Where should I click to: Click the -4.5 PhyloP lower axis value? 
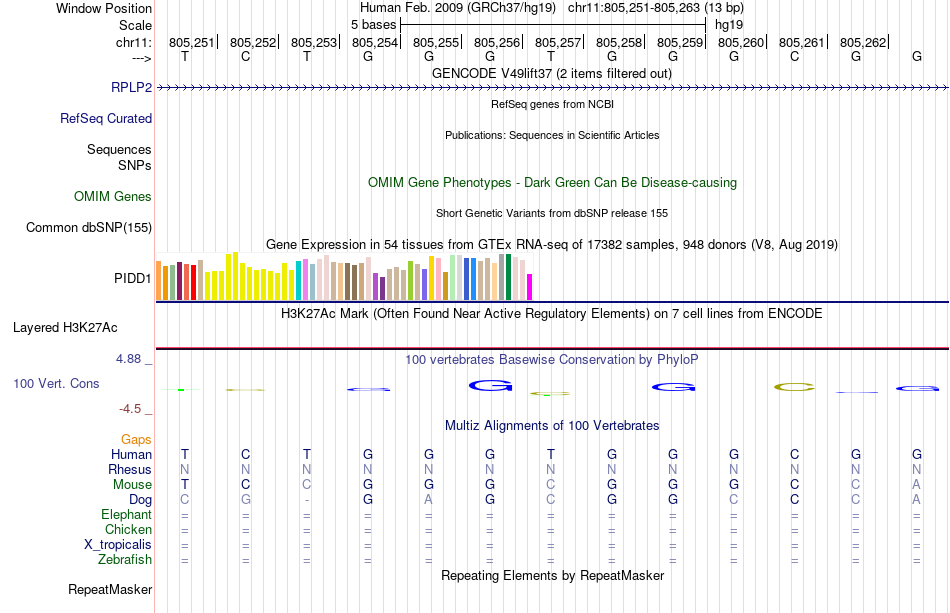pyautogui.click(x=130, y=409)
